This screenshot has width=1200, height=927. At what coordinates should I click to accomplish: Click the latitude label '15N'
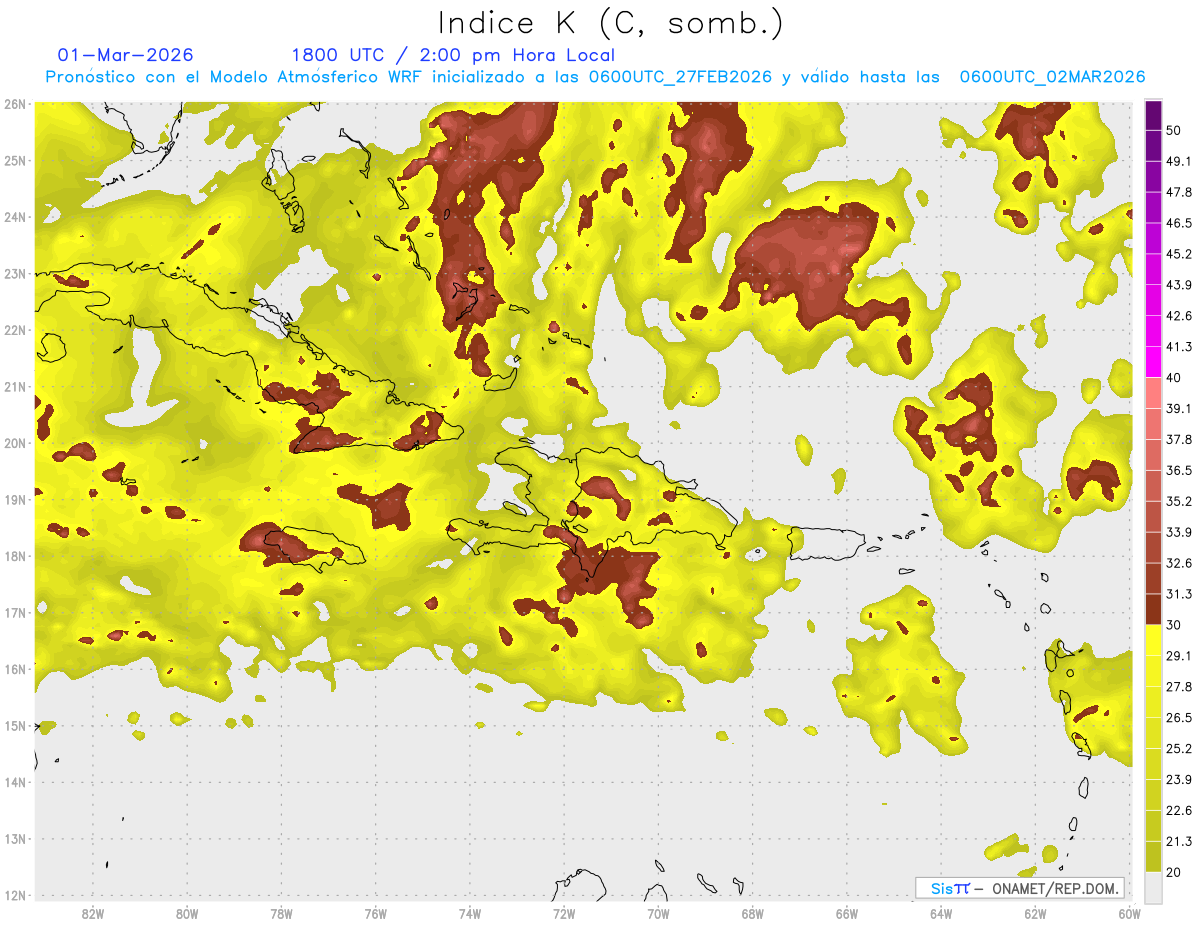coord(15,726)
